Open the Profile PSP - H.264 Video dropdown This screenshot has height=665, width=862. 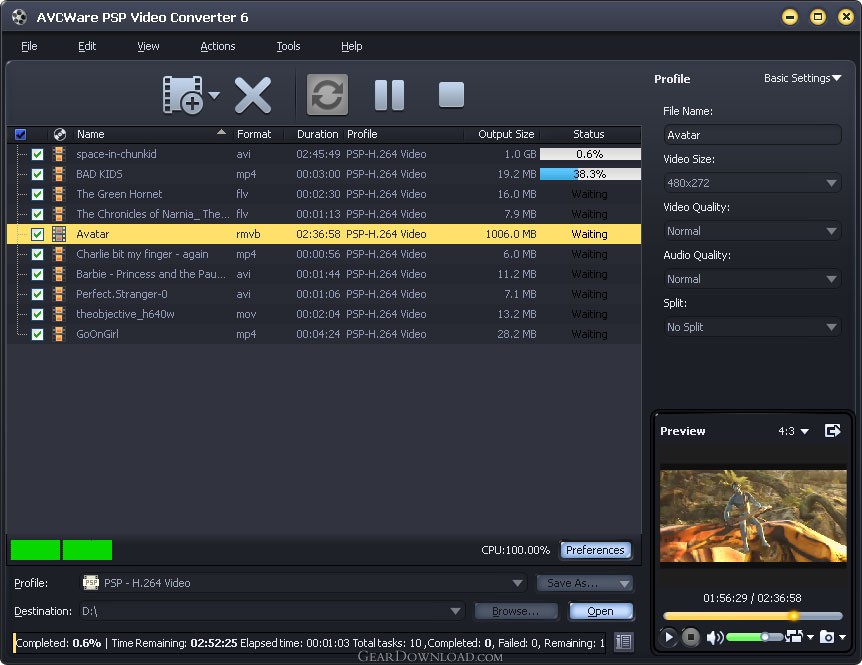coord(303,583)
